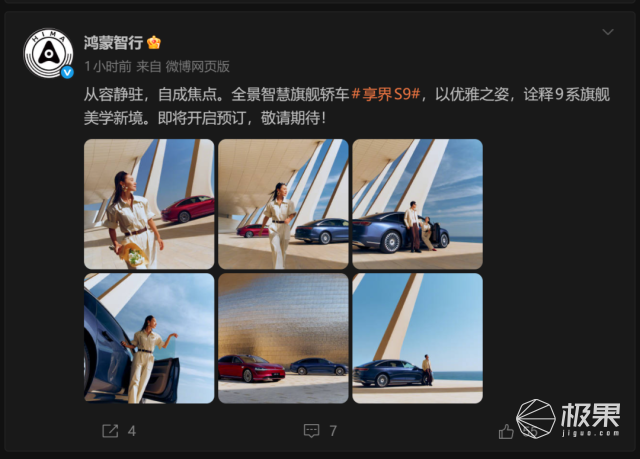
Task: Click the 微博网页版 source link
Action: click(198, 67)
